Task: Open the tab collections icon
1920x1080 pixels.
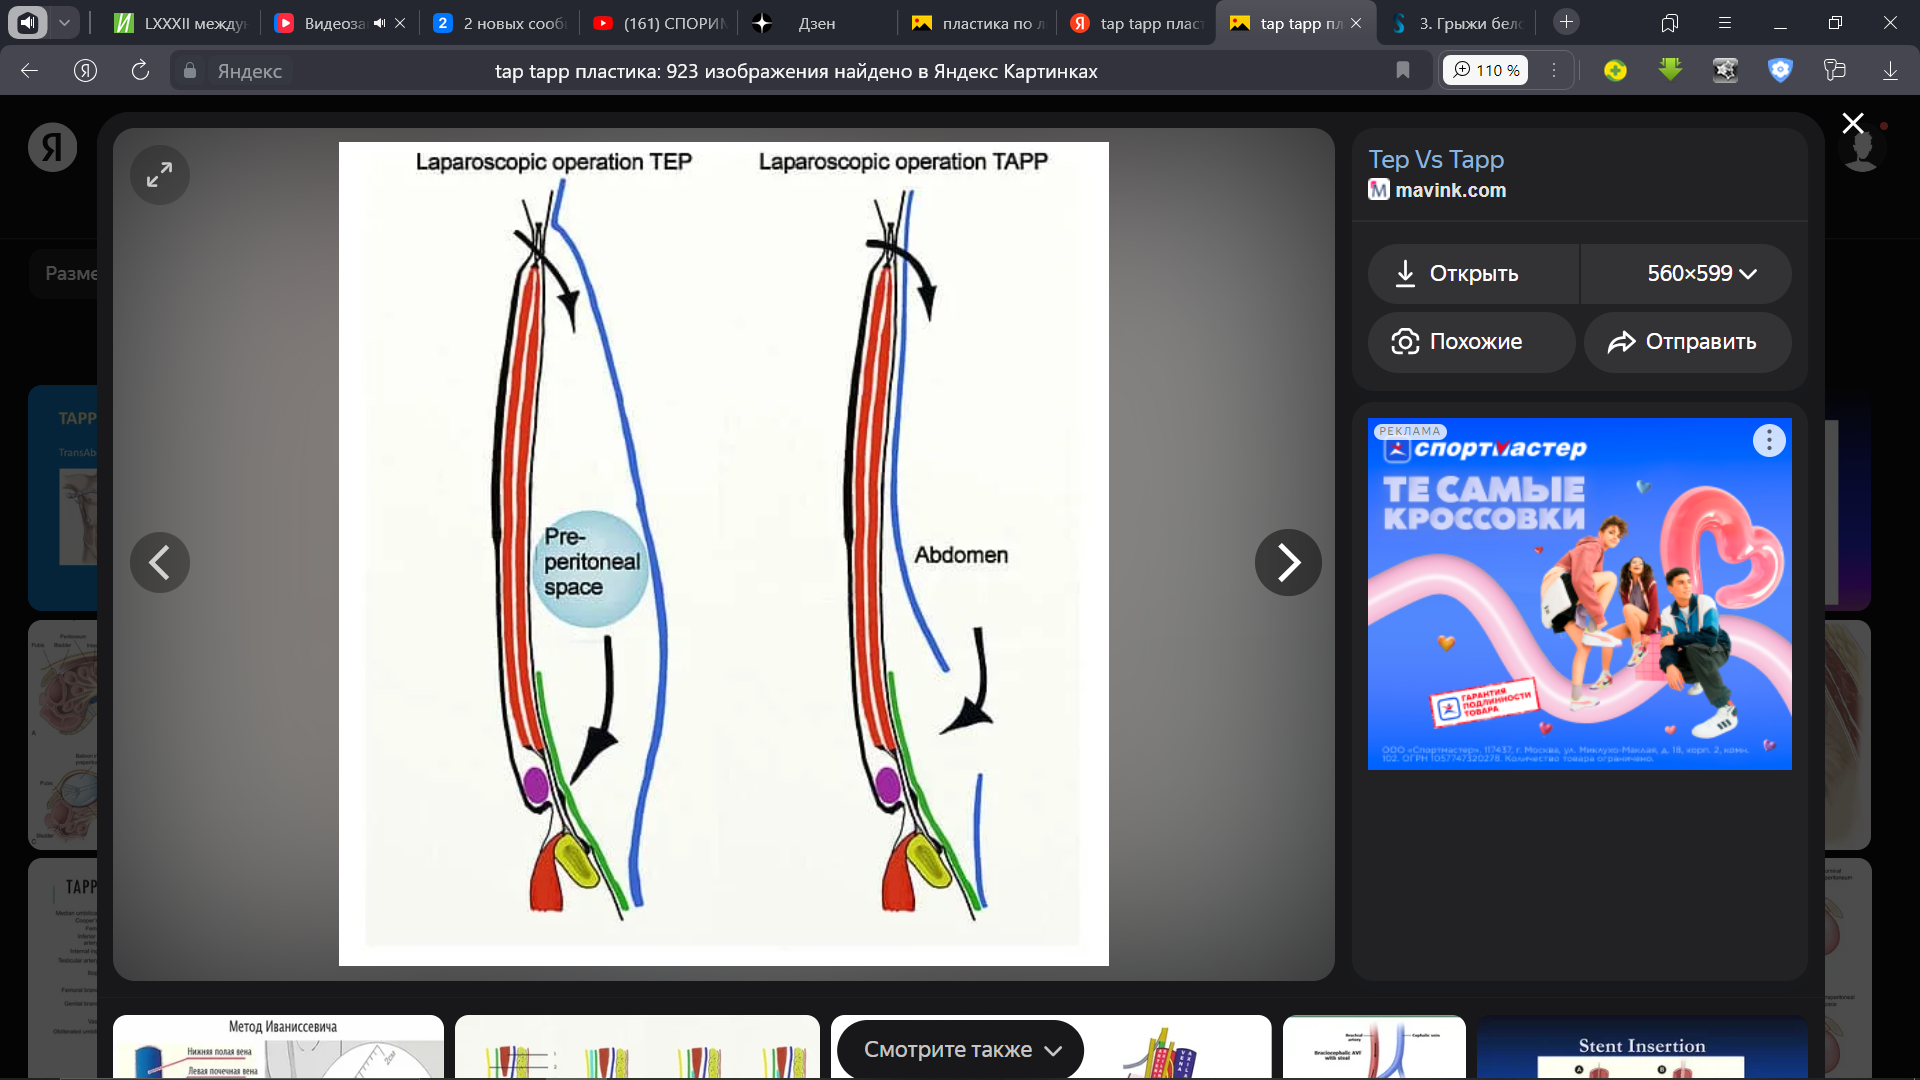Action: point(1670,23)
